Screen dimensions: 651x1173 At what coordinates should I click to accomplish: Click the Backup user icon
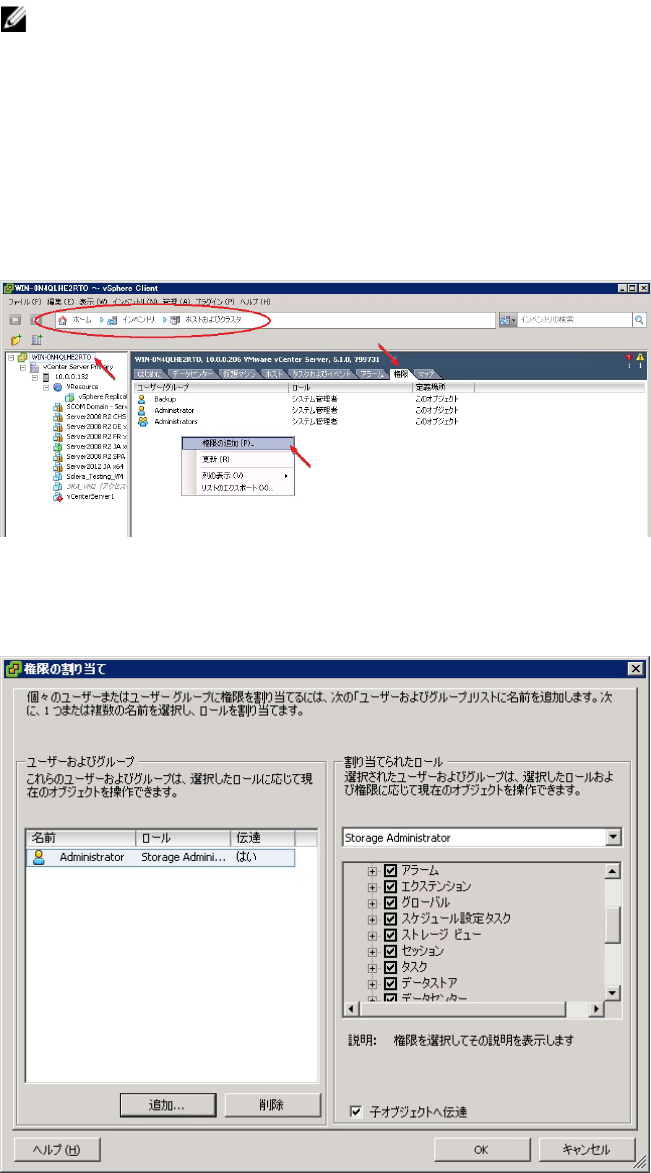141,399
